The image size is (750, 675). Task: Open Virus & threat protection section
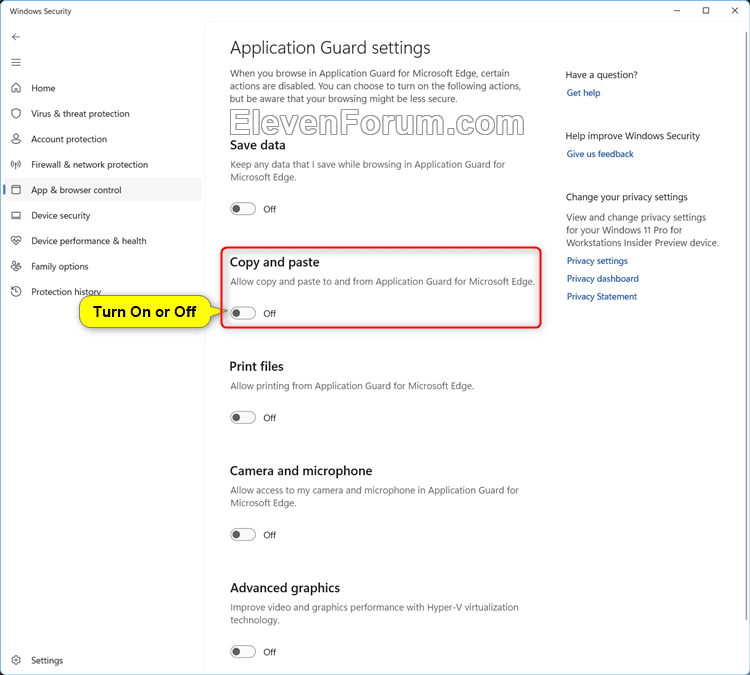pyautogui.click(x=102, y=113)
